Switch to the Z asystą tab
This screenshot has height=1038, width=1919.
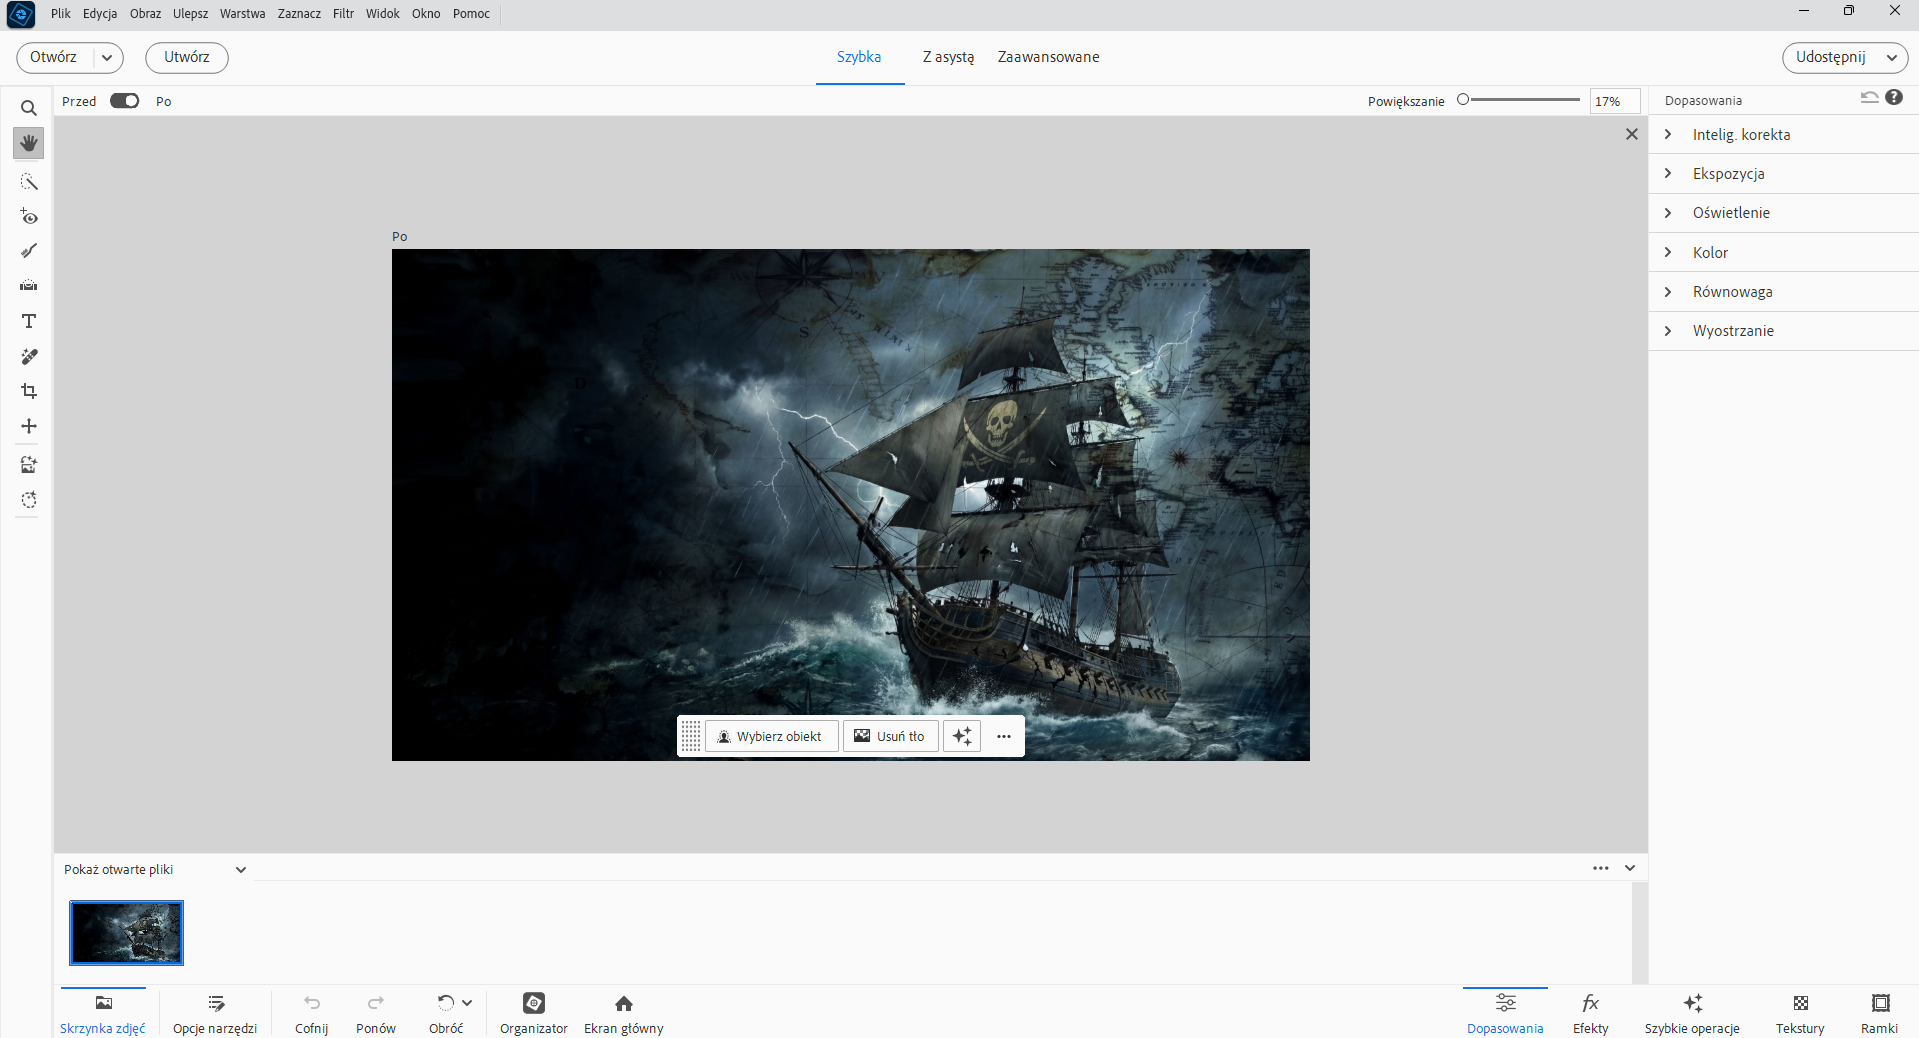[948, 57]
